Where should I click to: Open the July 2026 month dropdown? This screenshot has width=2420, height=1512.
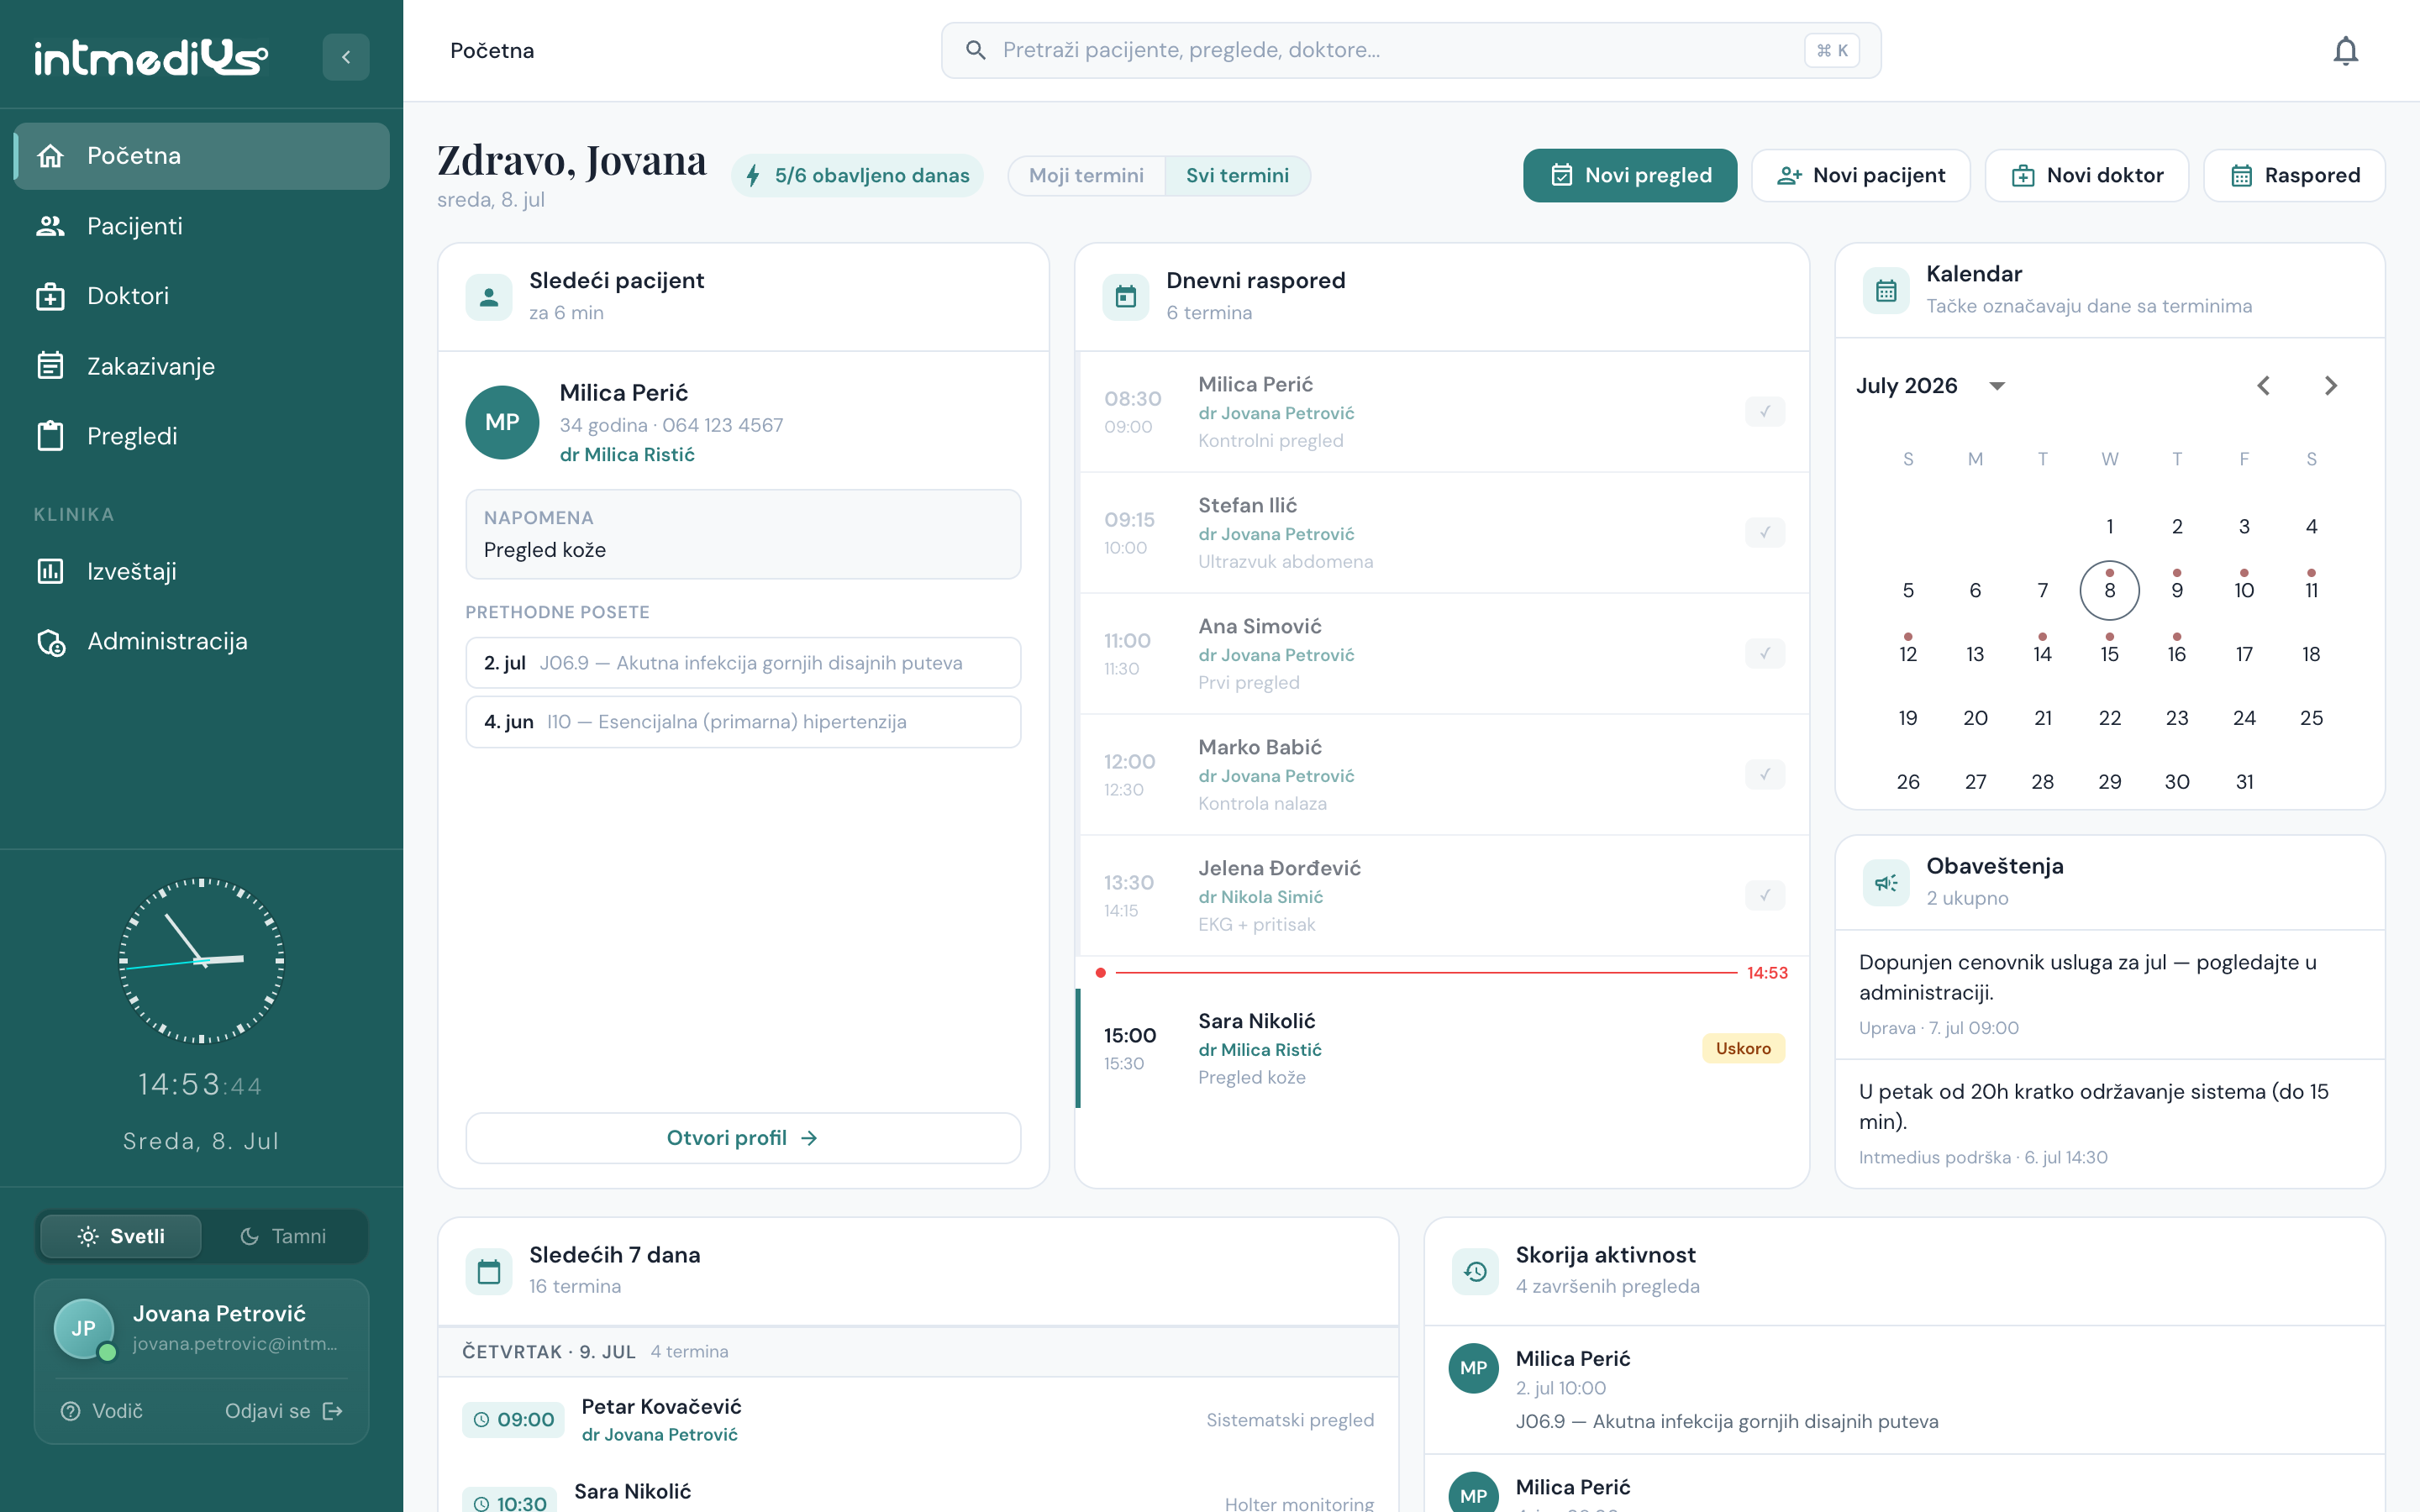click(x=1930, y=386)
